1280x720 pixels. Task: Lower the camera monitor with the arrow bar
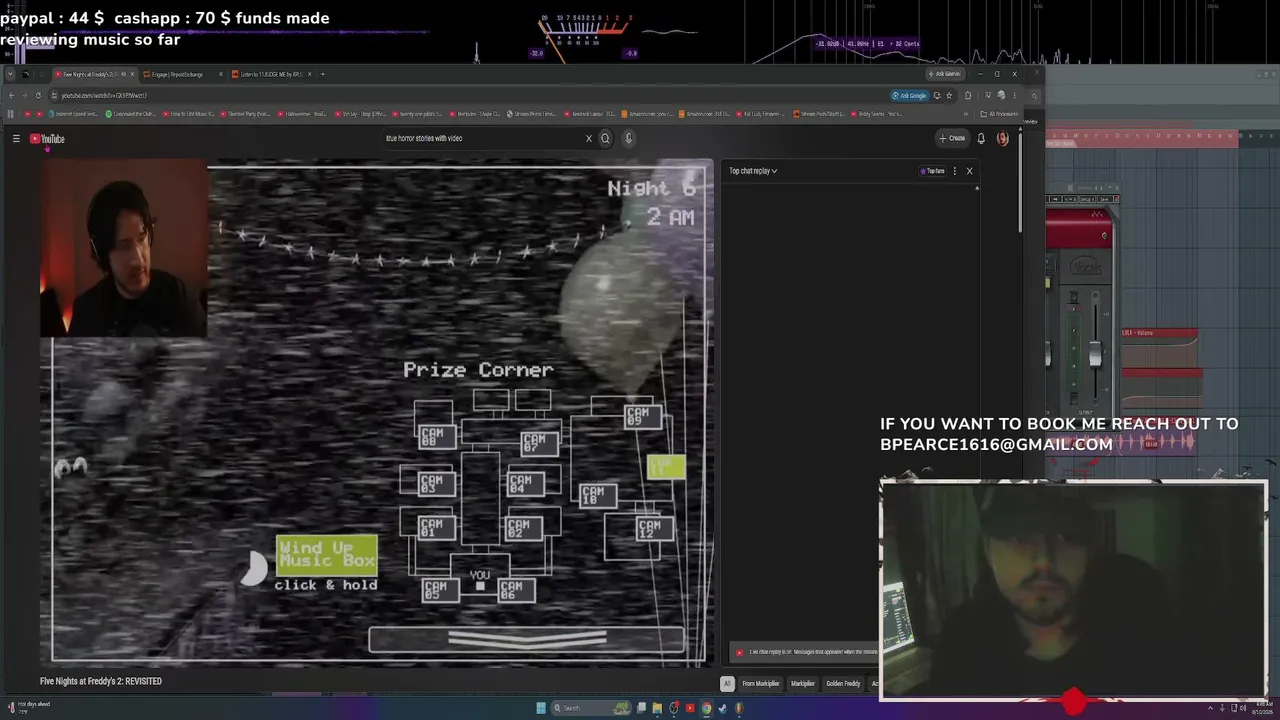[x=527, y=639]
